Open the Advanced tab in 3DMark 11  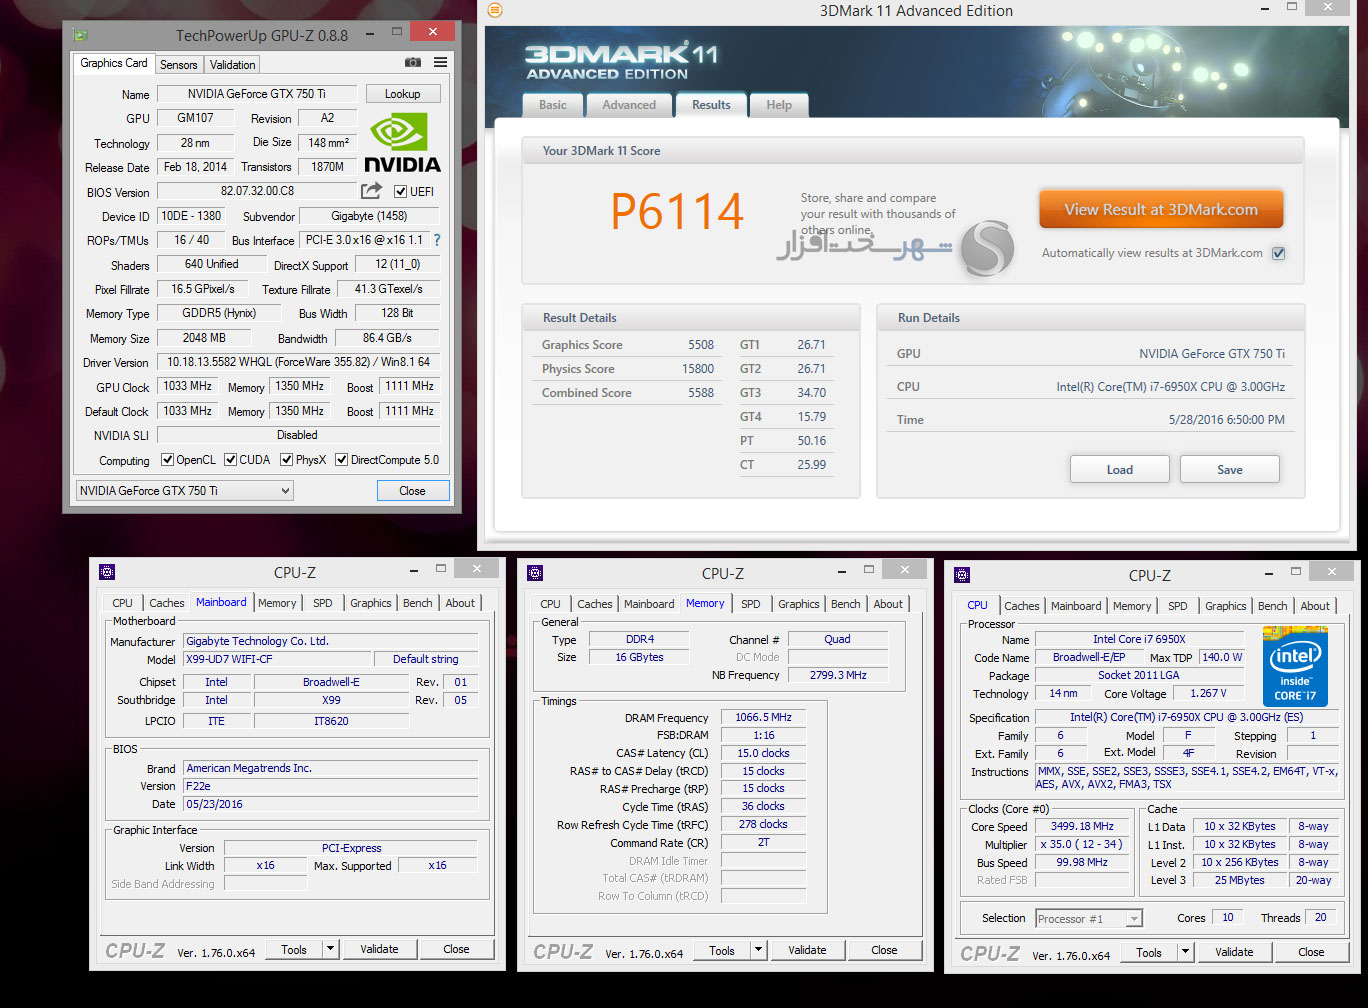point(629,105)
